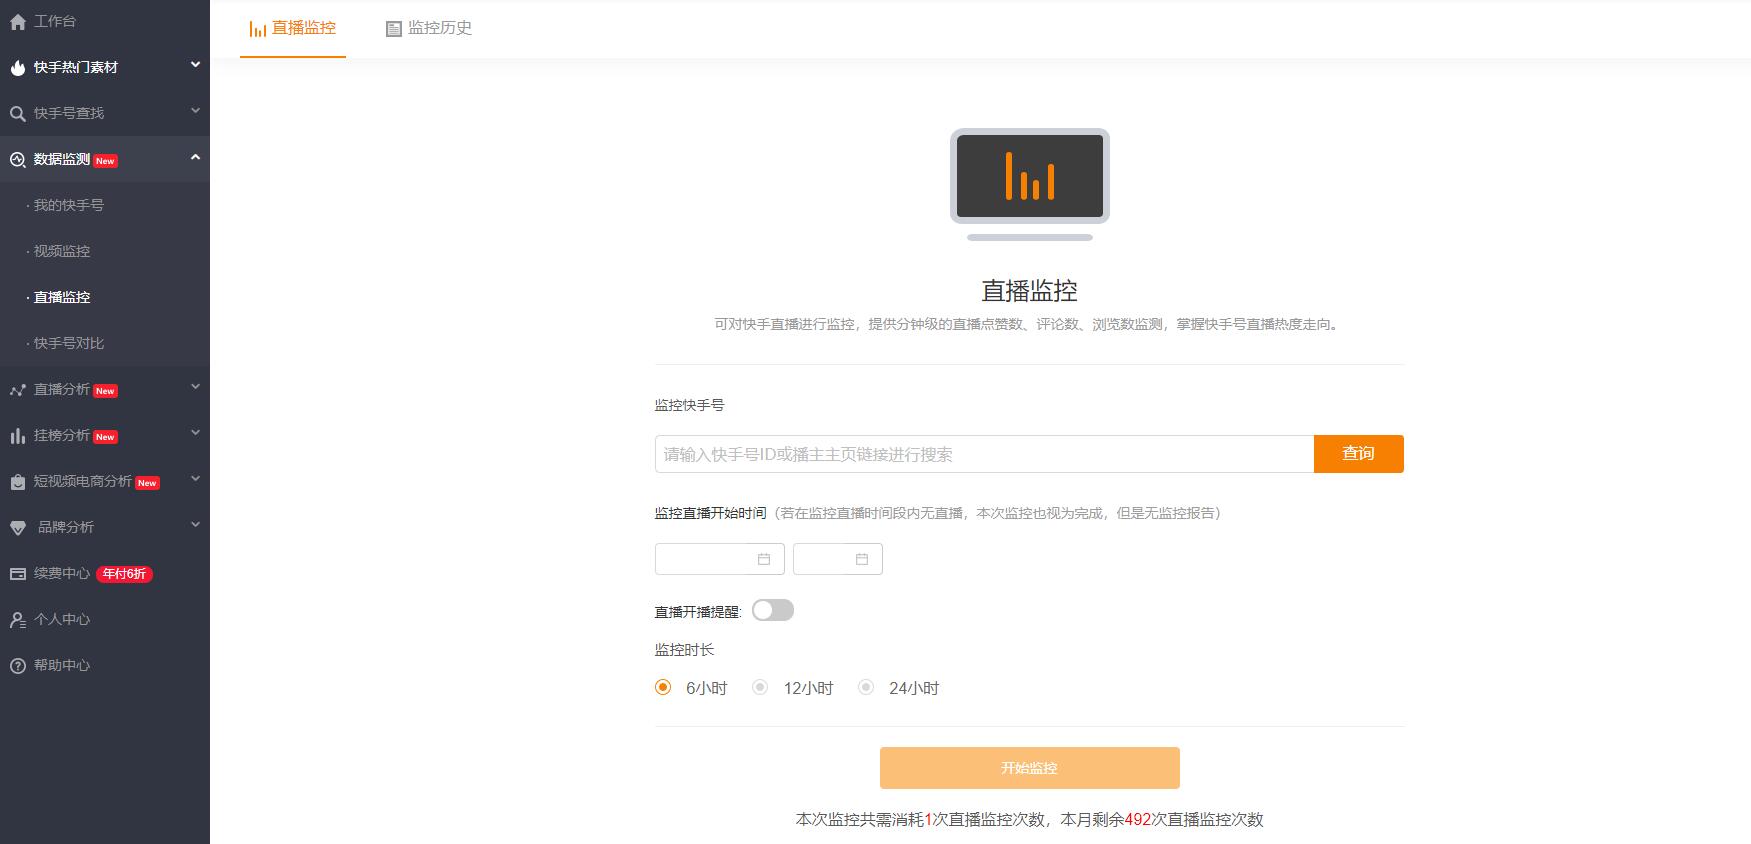Open 续费中心 page
This screenshot has height=844, width=1751.
(x=62, y=574)
